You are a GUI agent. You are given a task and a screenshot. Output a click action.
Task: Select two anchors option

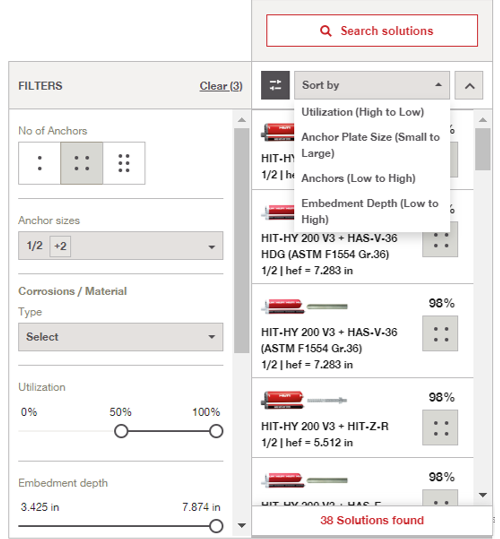pos(40,163)
